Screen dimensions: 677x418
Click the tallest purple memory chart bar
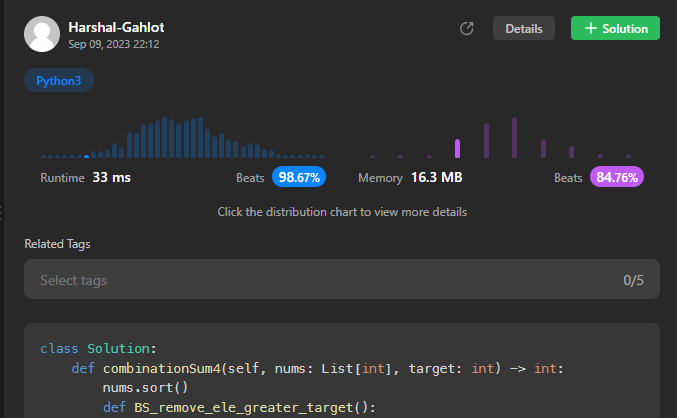[x=514, y=138]
